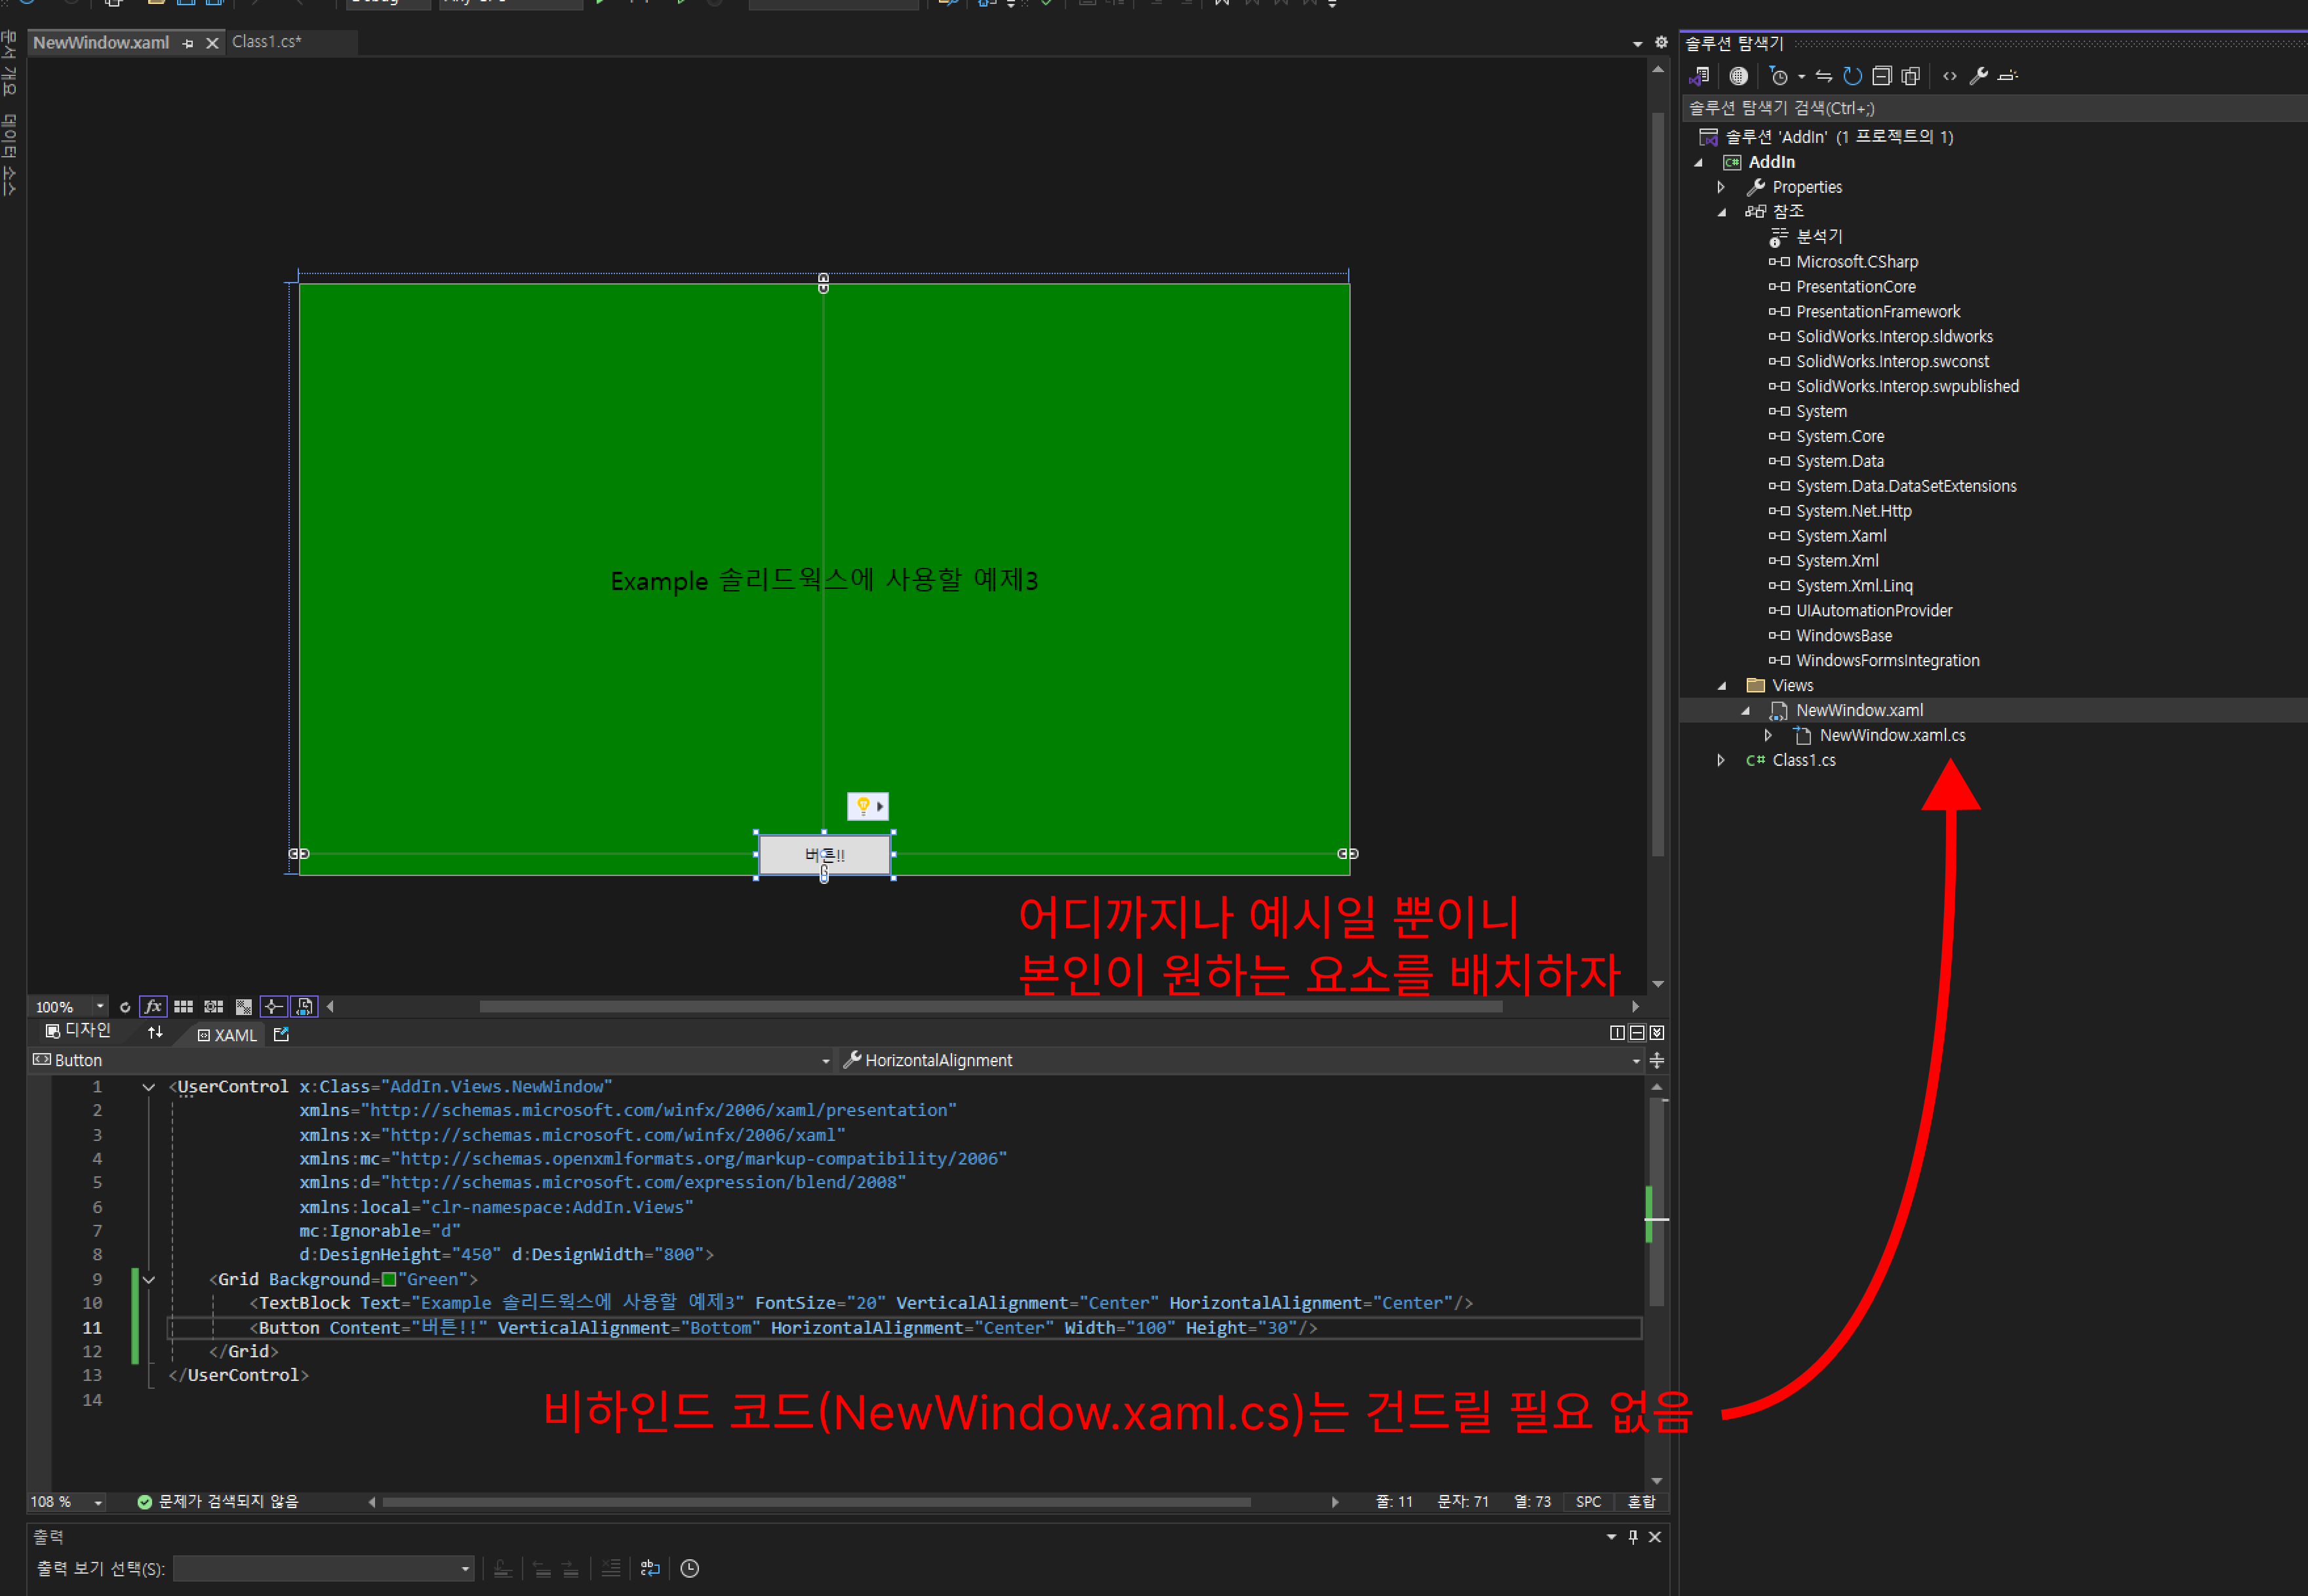Switch to the XAML pane tab
This screenshot has width=2308, height=1596.
pos(227,1035)
